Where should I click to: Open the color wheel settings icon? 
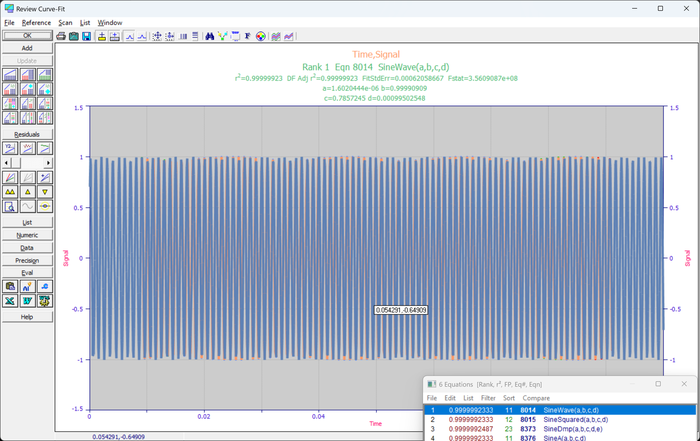pyautogui.click(x=261, y=36)
